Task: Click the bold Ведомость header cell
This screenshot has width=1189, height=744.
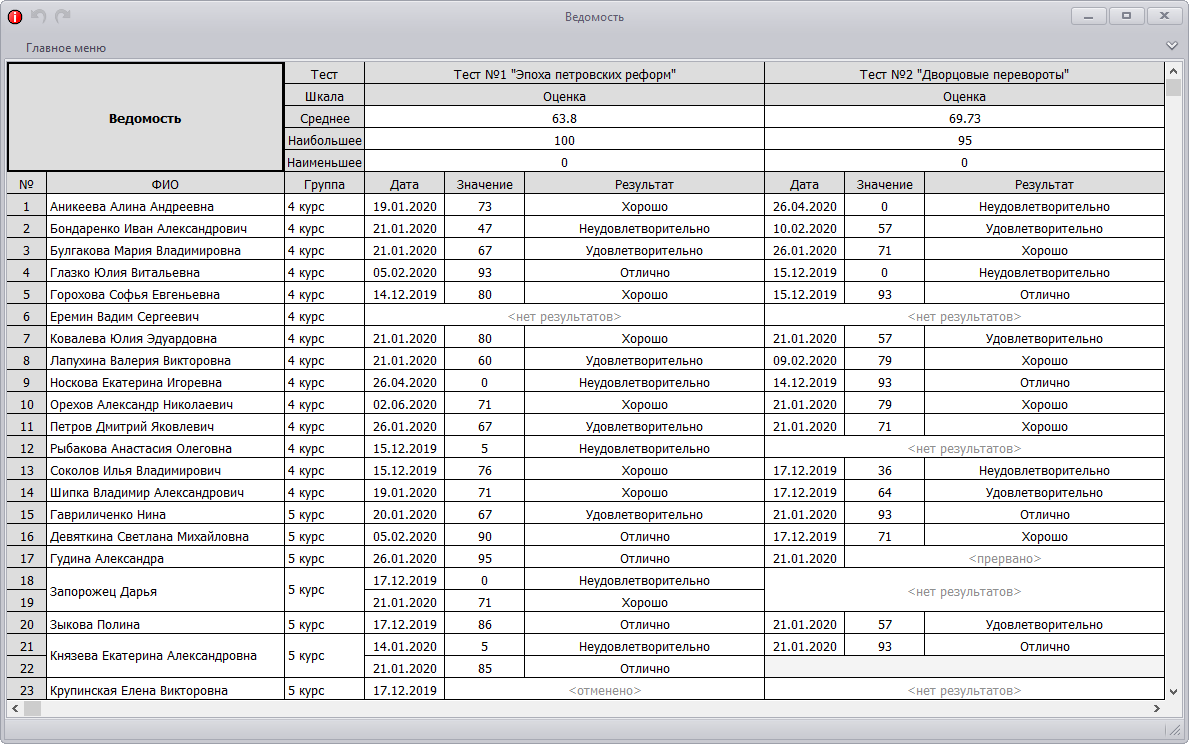Action: [145, 118]
